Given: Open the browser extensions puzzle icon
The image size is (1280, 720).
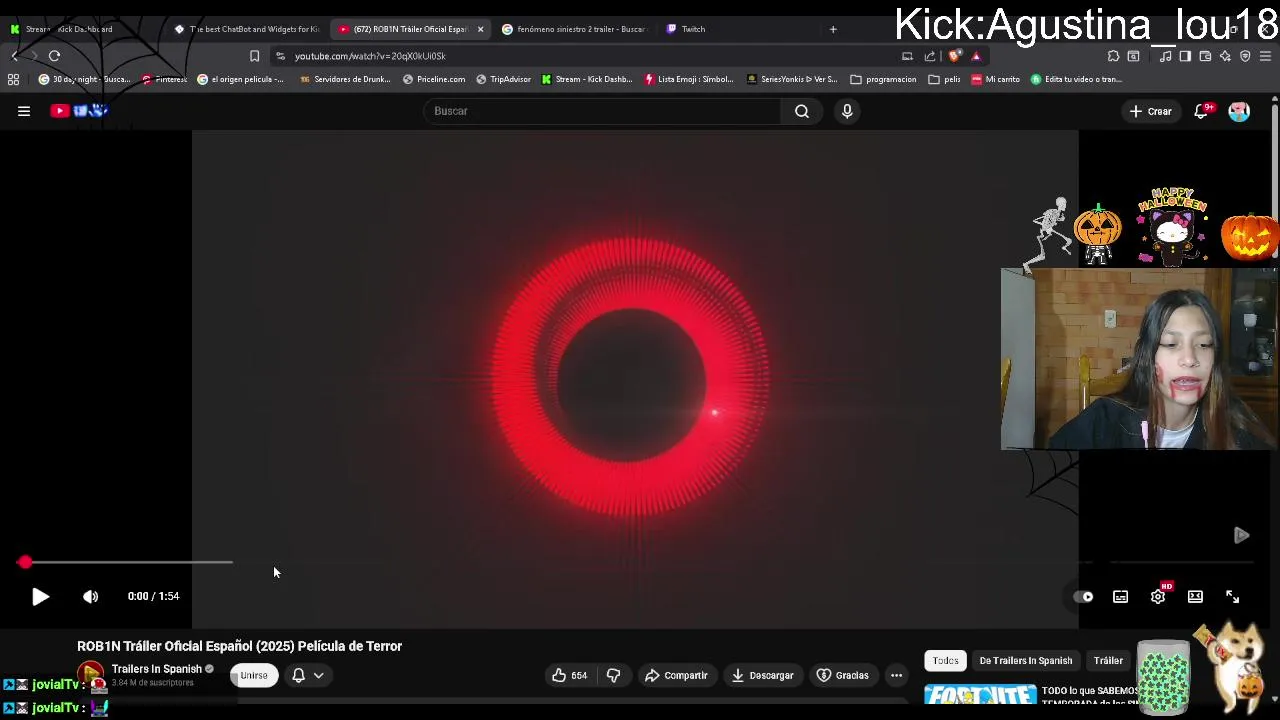Looking at the screenshot, I should point(1113,56).
